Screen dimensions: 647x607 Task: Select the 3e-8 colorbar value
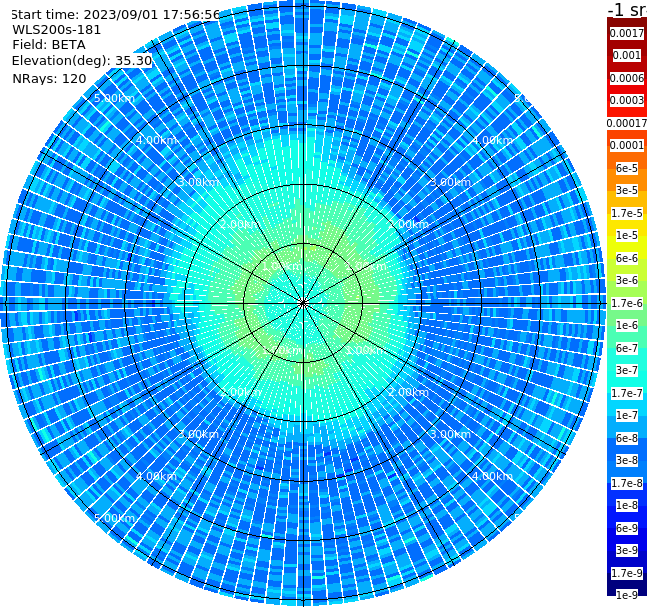(x=627, y=460)
